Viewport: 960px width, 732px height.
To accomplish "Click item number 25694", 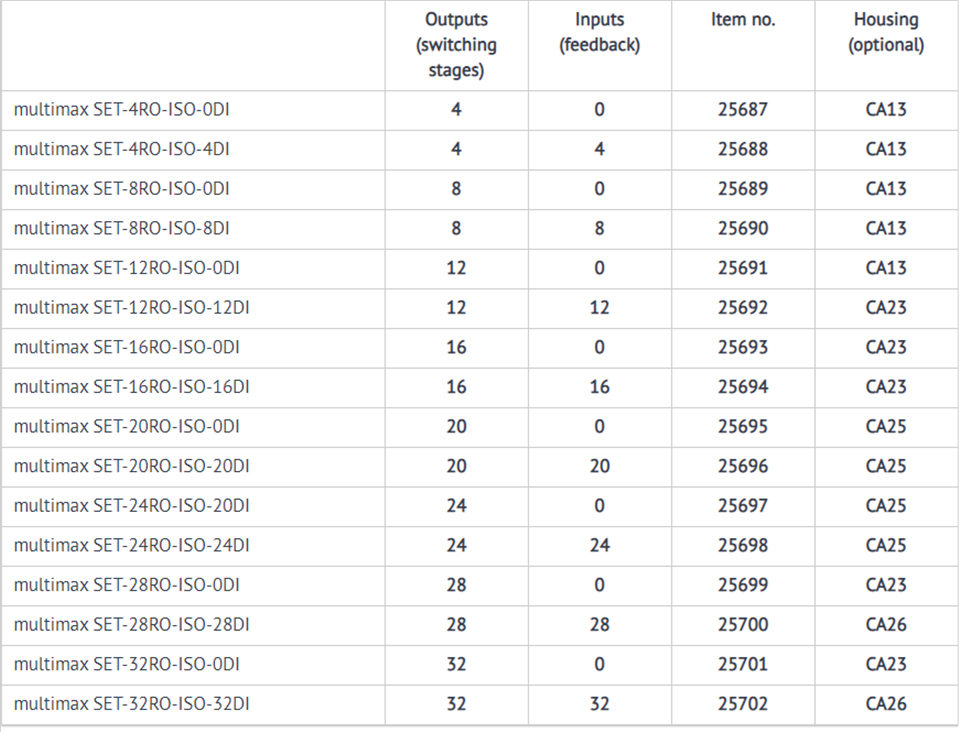I will (742, 387).
